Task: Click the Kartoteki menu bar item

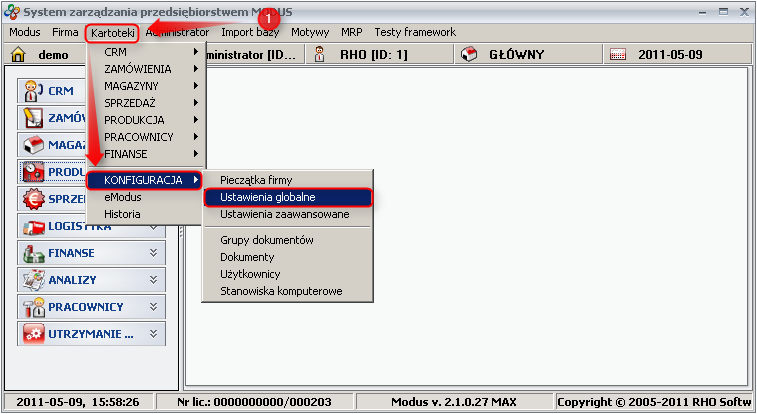Action: [112, 33]
